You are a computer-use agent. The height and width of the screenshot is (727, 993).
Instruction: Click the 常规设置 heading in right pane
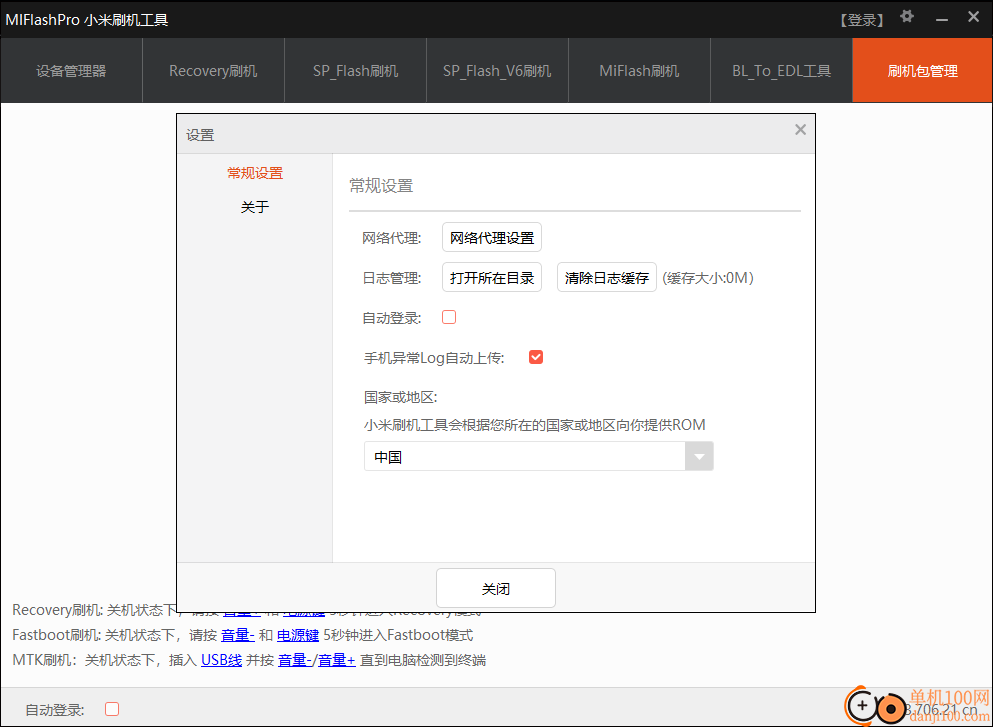tap(381, 186)
